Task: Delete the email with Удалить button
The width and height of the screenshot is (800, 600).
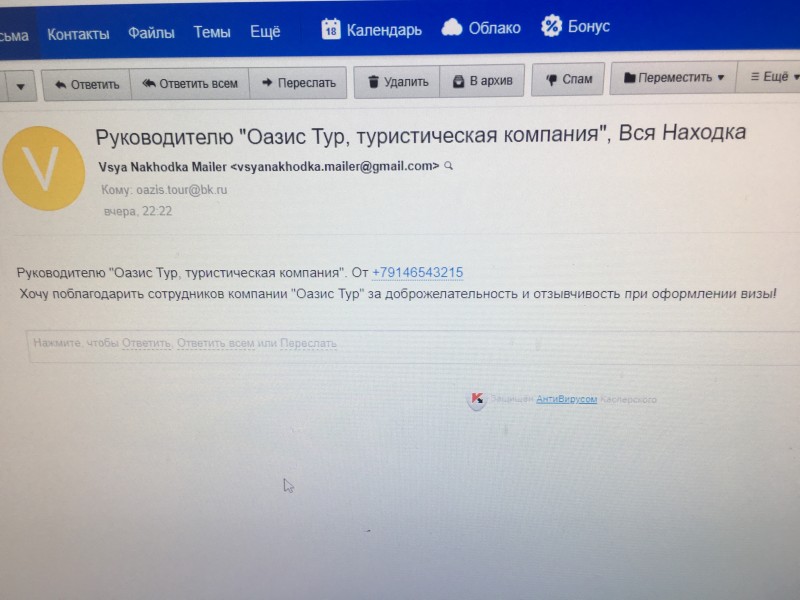Action: [397, 82]
